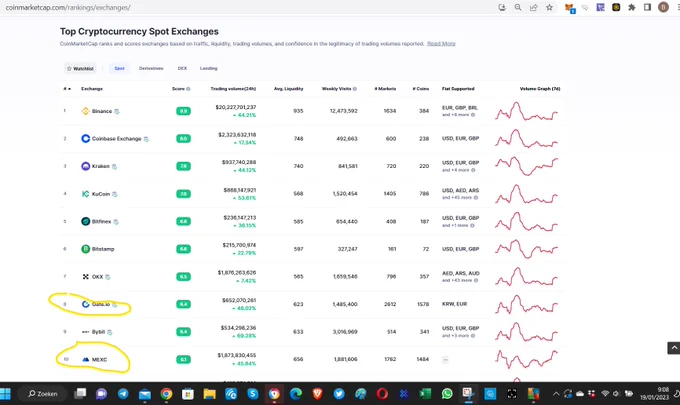Expand Kraken 'and +4 more' fiat list
The height and width of the screenshot is (405, 680).
[x=458, y=170]
